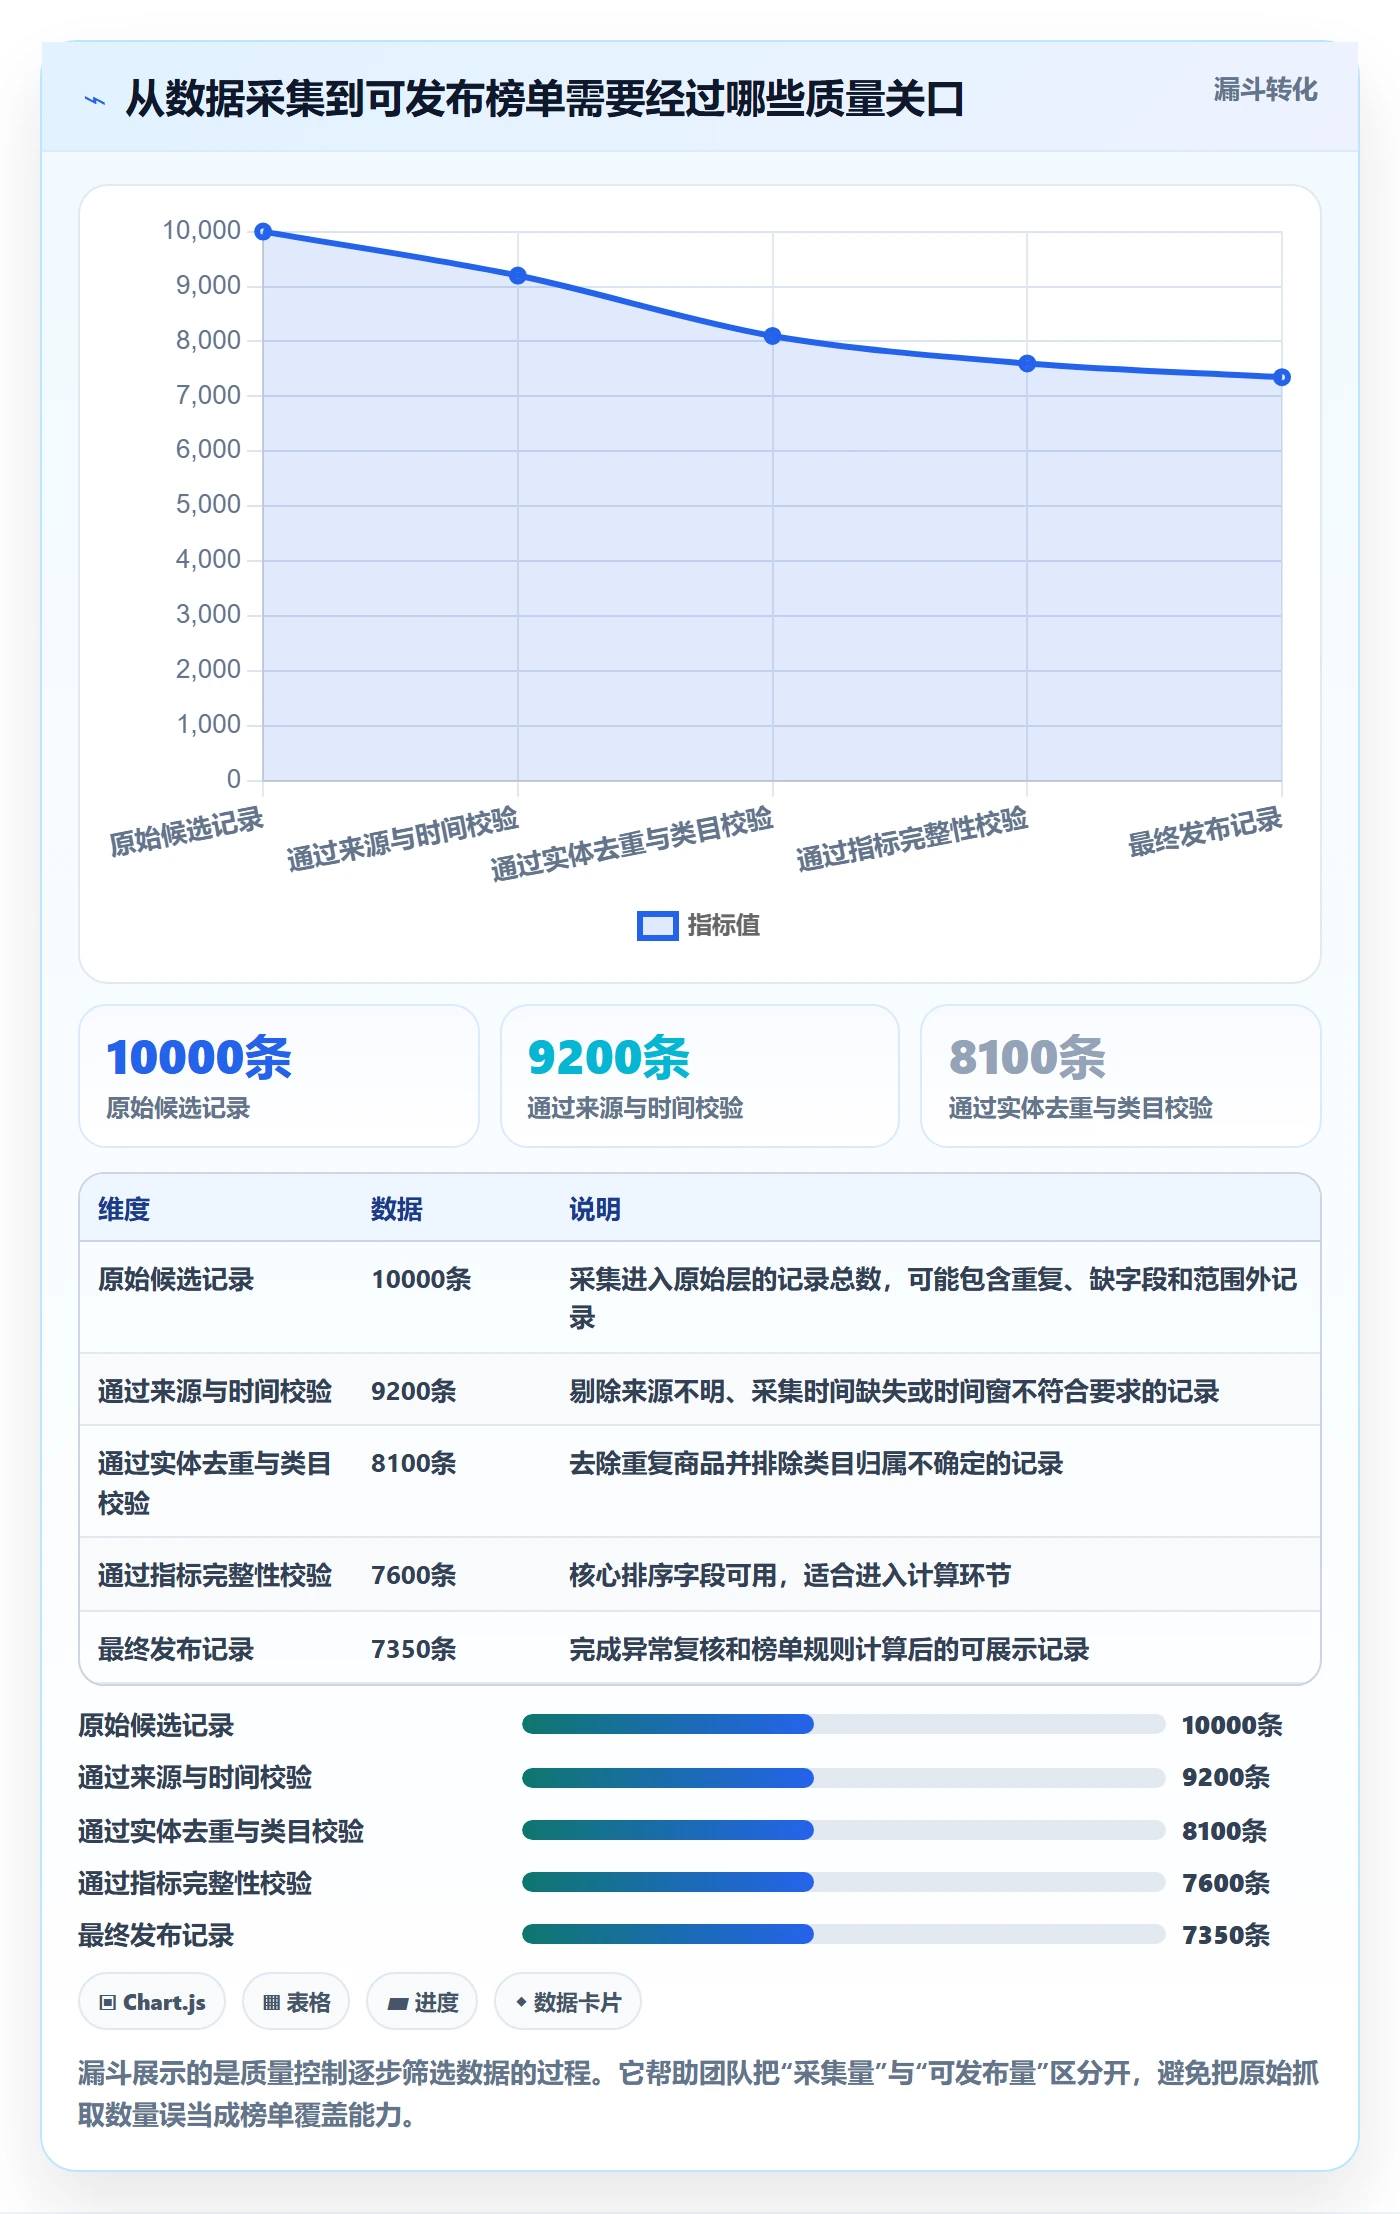Click the 通过指标完整性校验 chart data point
This screenshot has height=2214, width=1400.
[1027, 364]
